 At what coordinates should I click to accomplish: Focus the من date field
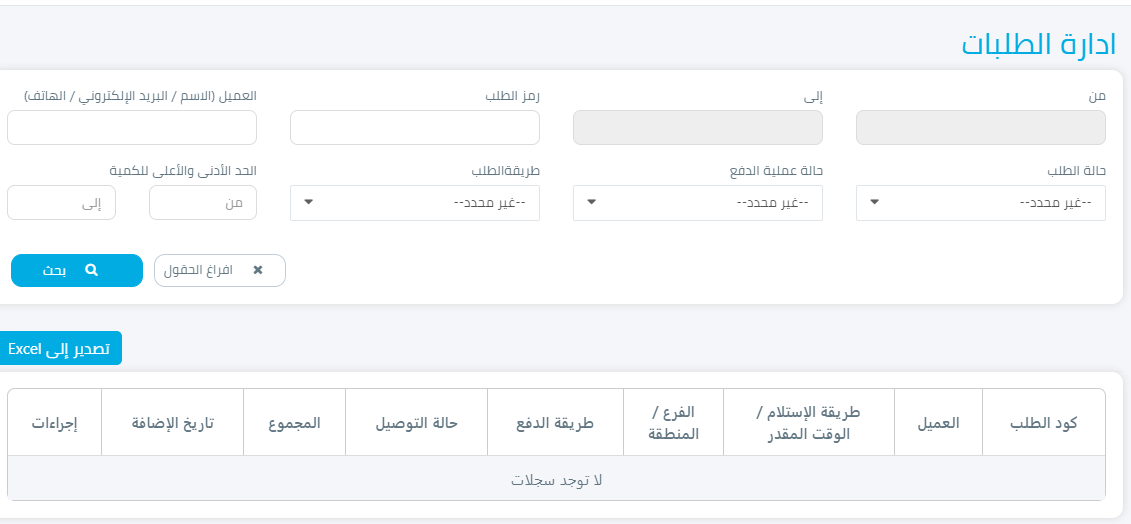click(981, 128)
